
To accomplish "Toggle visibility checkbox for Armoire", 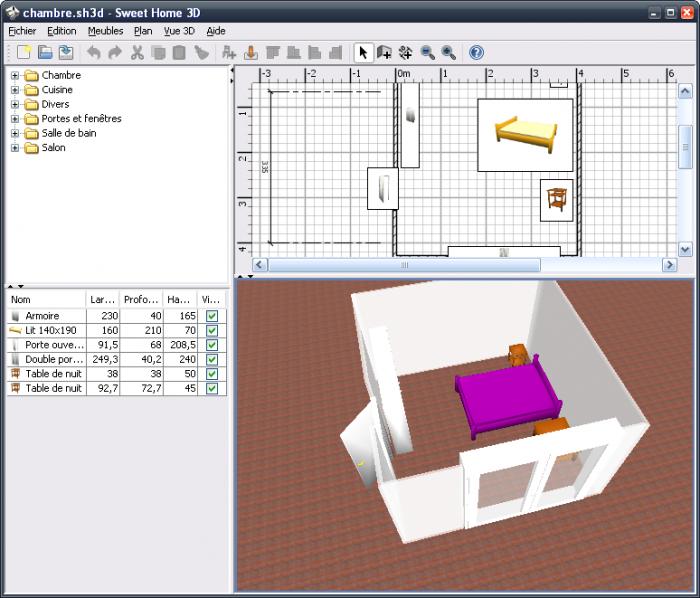I will click(211, 316).
